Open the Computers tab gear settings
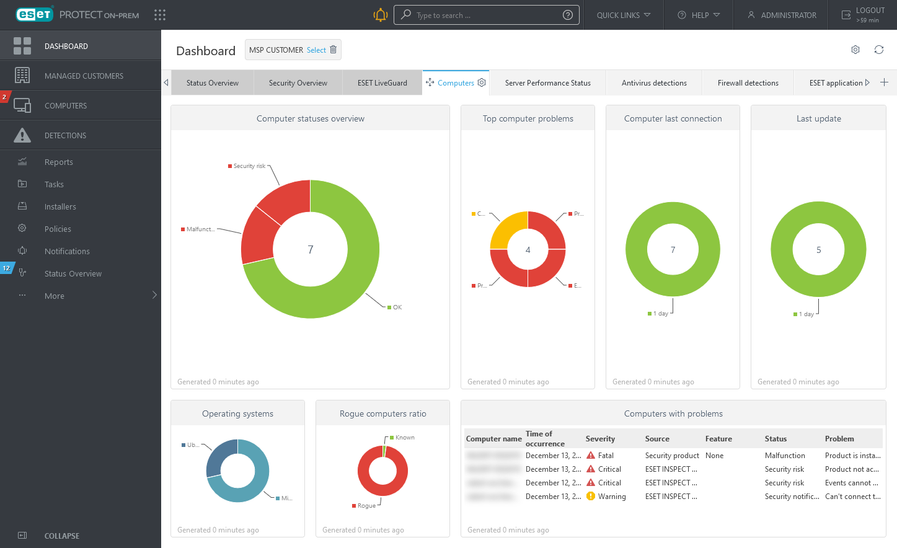This screenshot has width=897, height=548. [482, 83]
